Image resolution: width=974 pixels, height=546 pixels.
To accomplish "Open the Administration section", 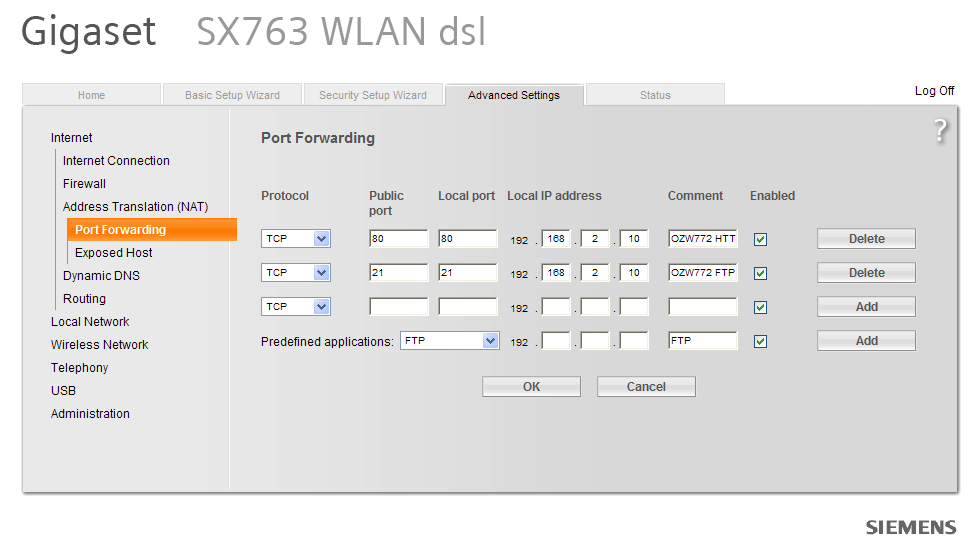I will point(90,413).
